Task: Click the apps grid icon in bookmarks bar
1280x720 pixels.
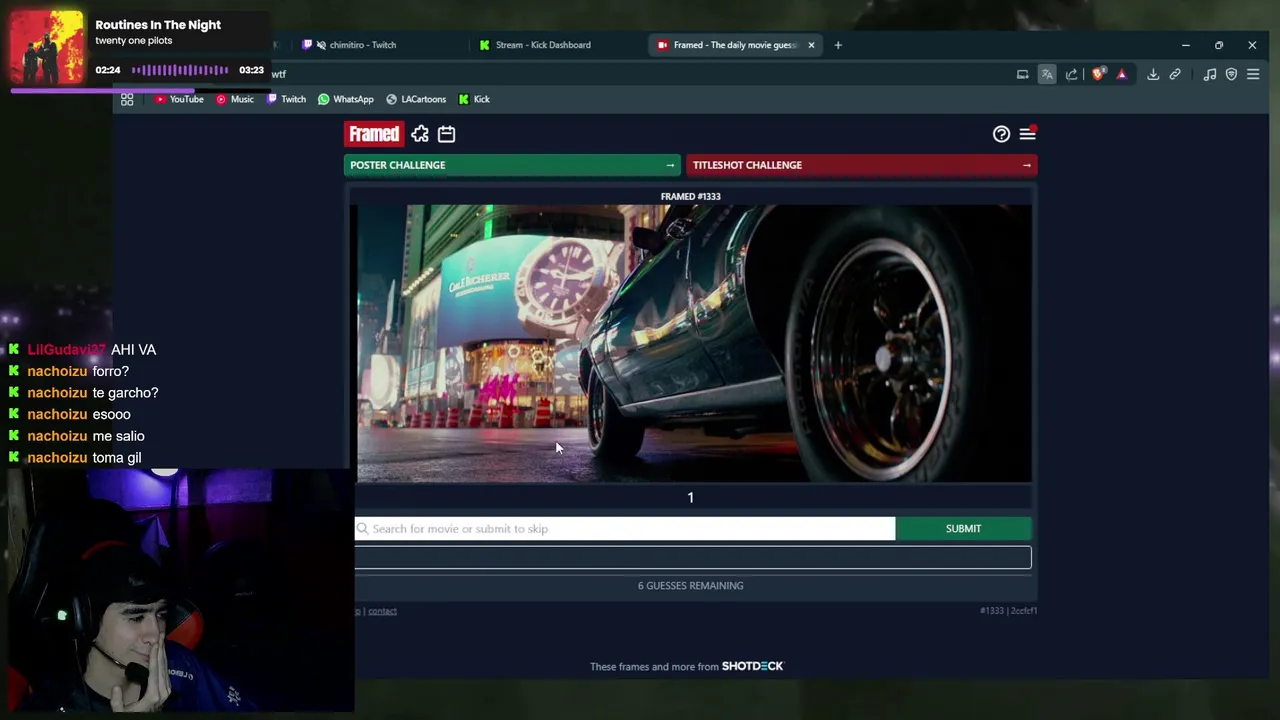Action: pyautogui.click(x=127, y=99)
